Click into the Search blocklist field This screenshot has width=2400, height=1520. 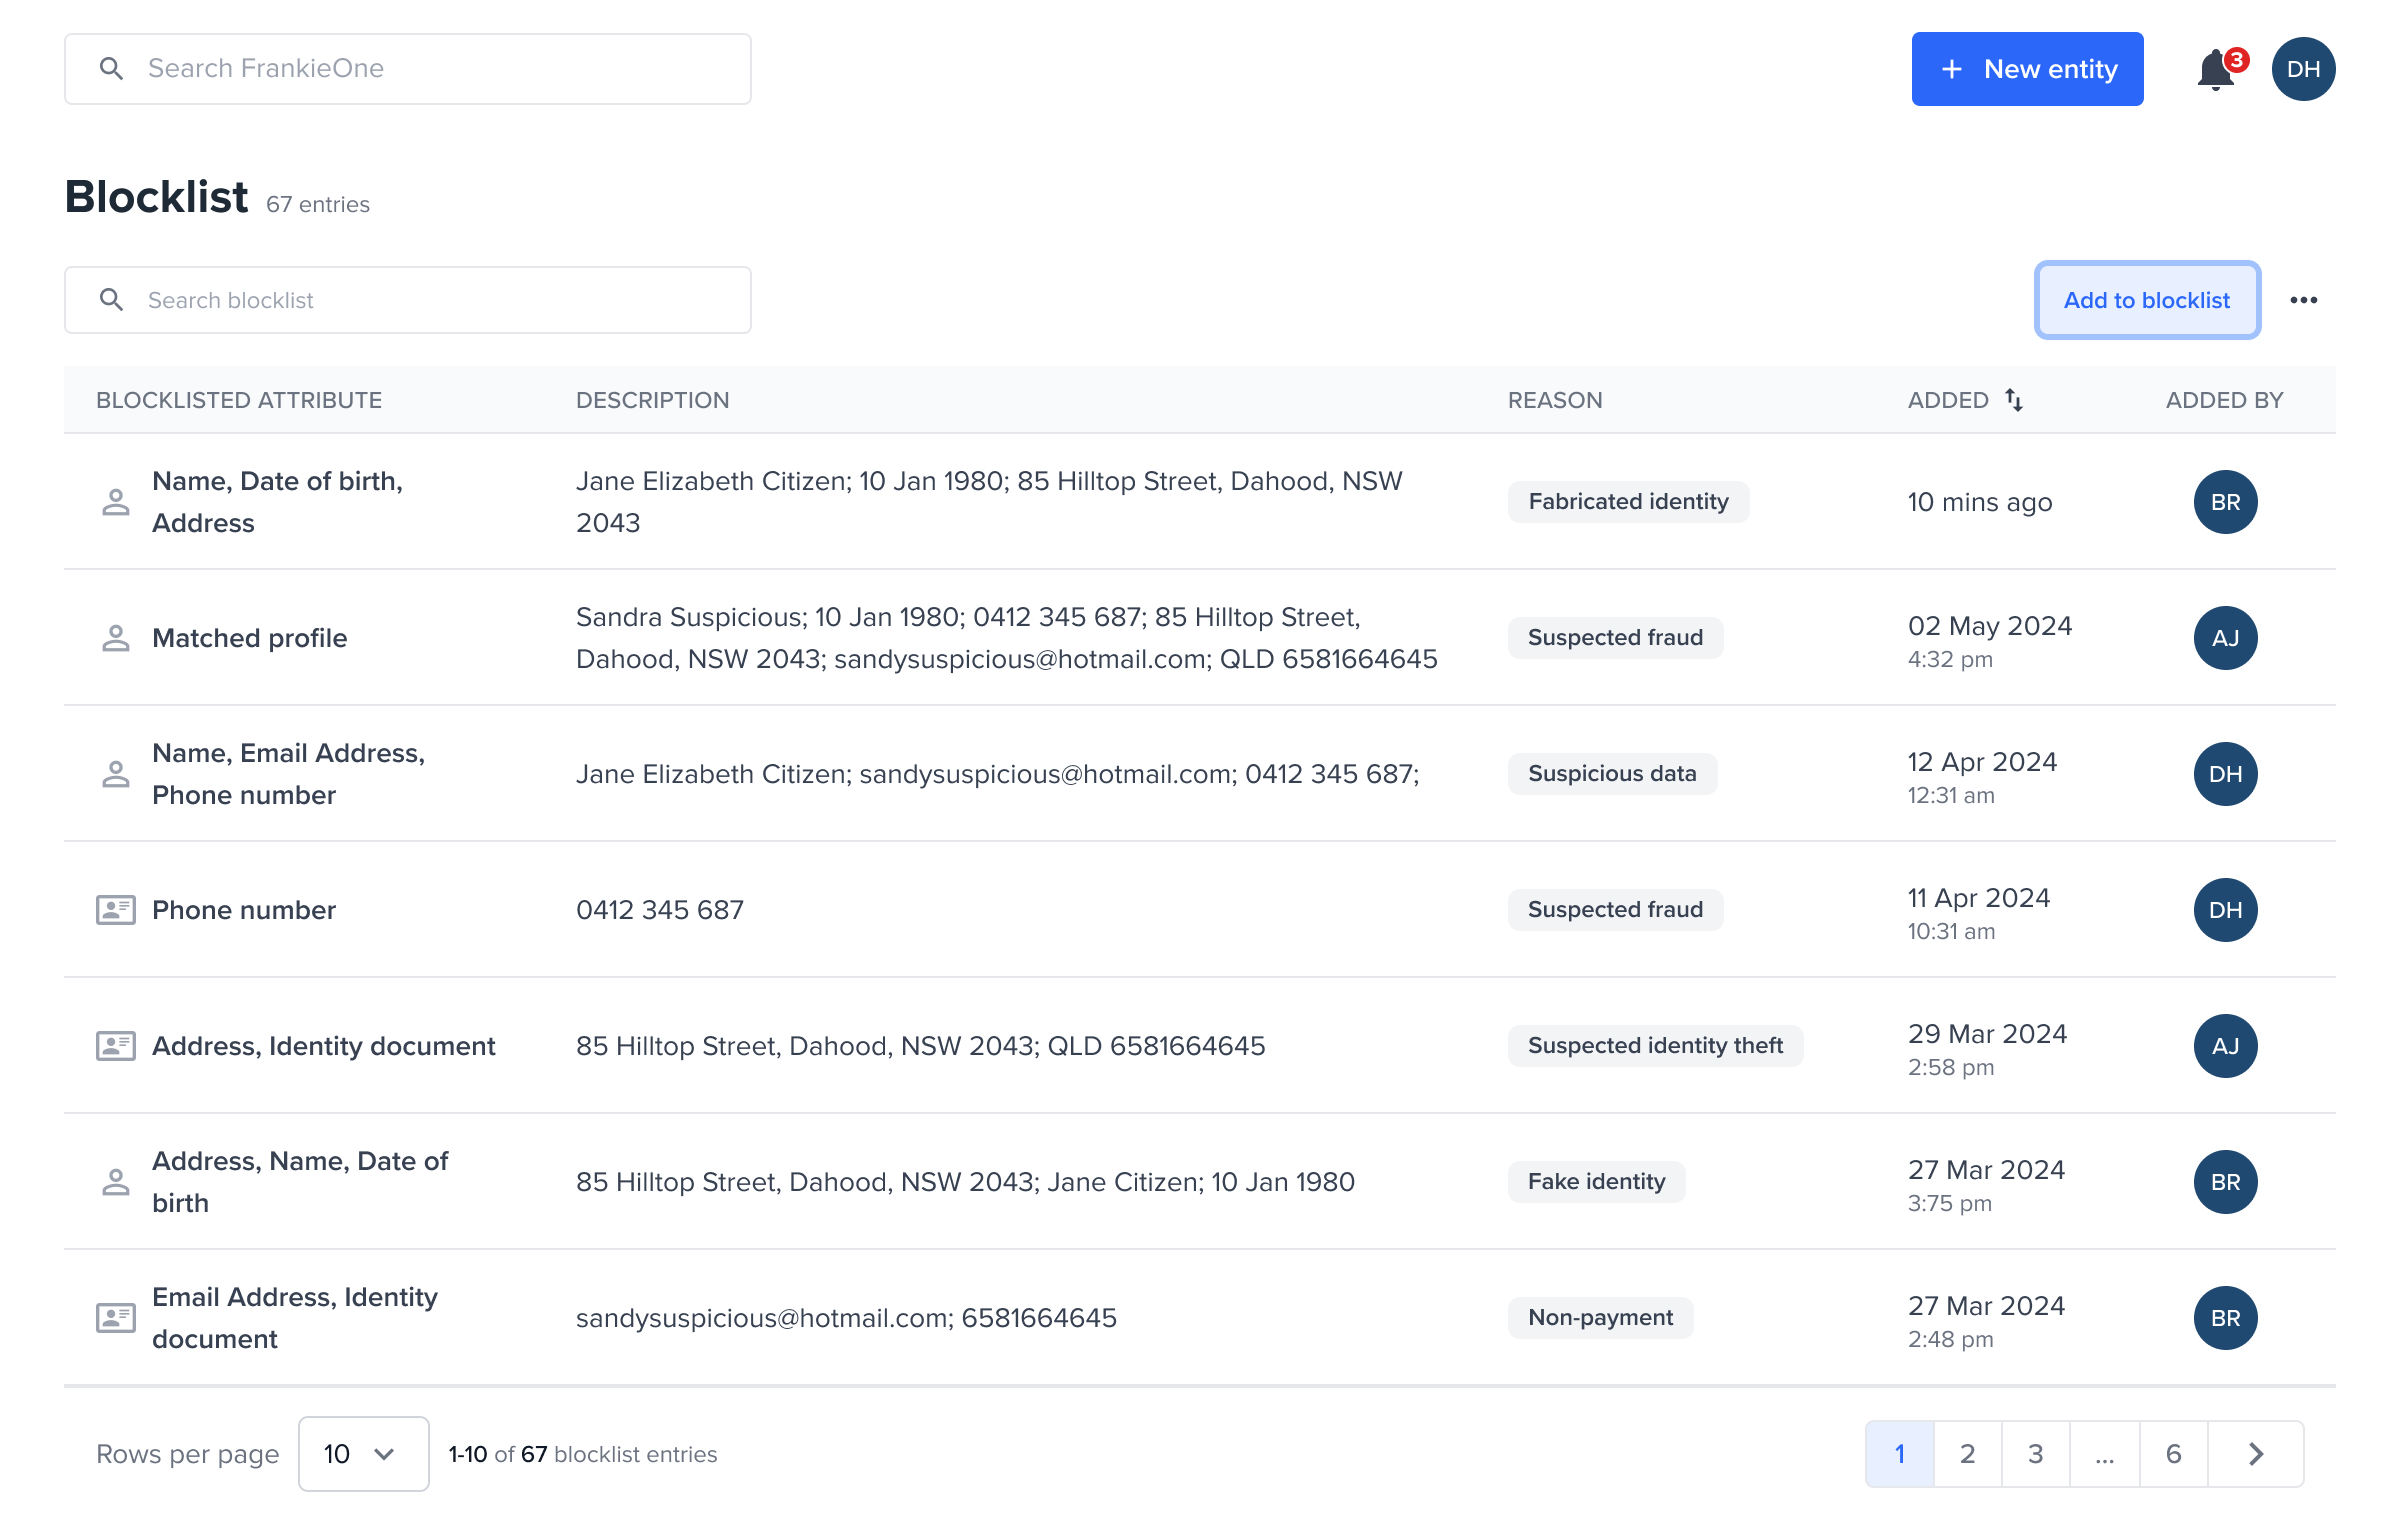click(x=400, y=299)
